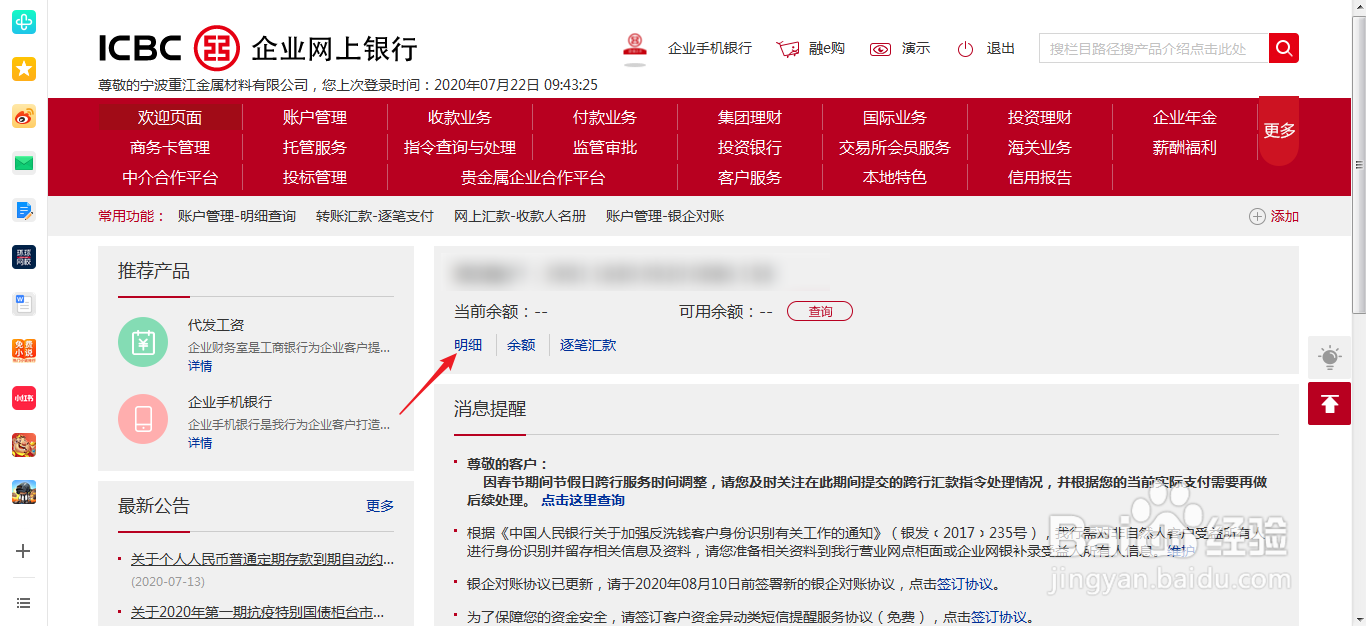This screenshot has height=626, width=1366.
Task: Open the 客户服务 menu
Action: 750,177
